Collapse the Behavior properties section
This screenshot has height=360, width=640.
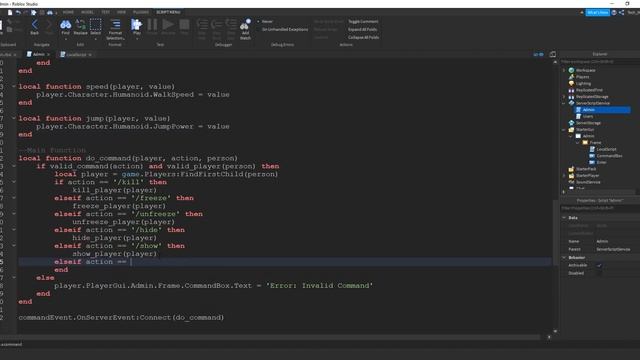[x=564, y=258]
